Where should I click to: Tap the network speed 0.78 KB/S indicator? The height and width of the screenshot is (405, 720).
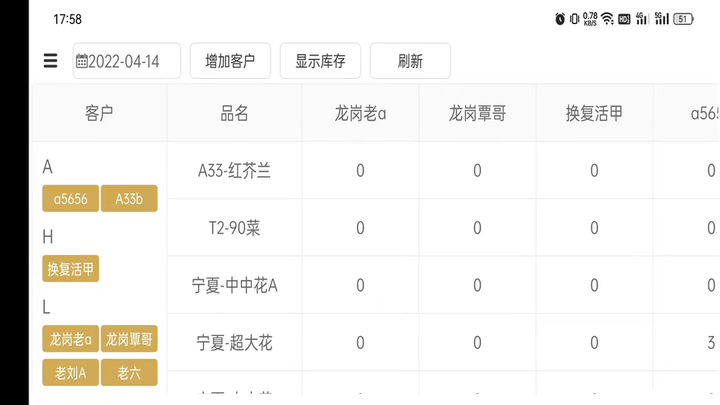tap(591, 19)
